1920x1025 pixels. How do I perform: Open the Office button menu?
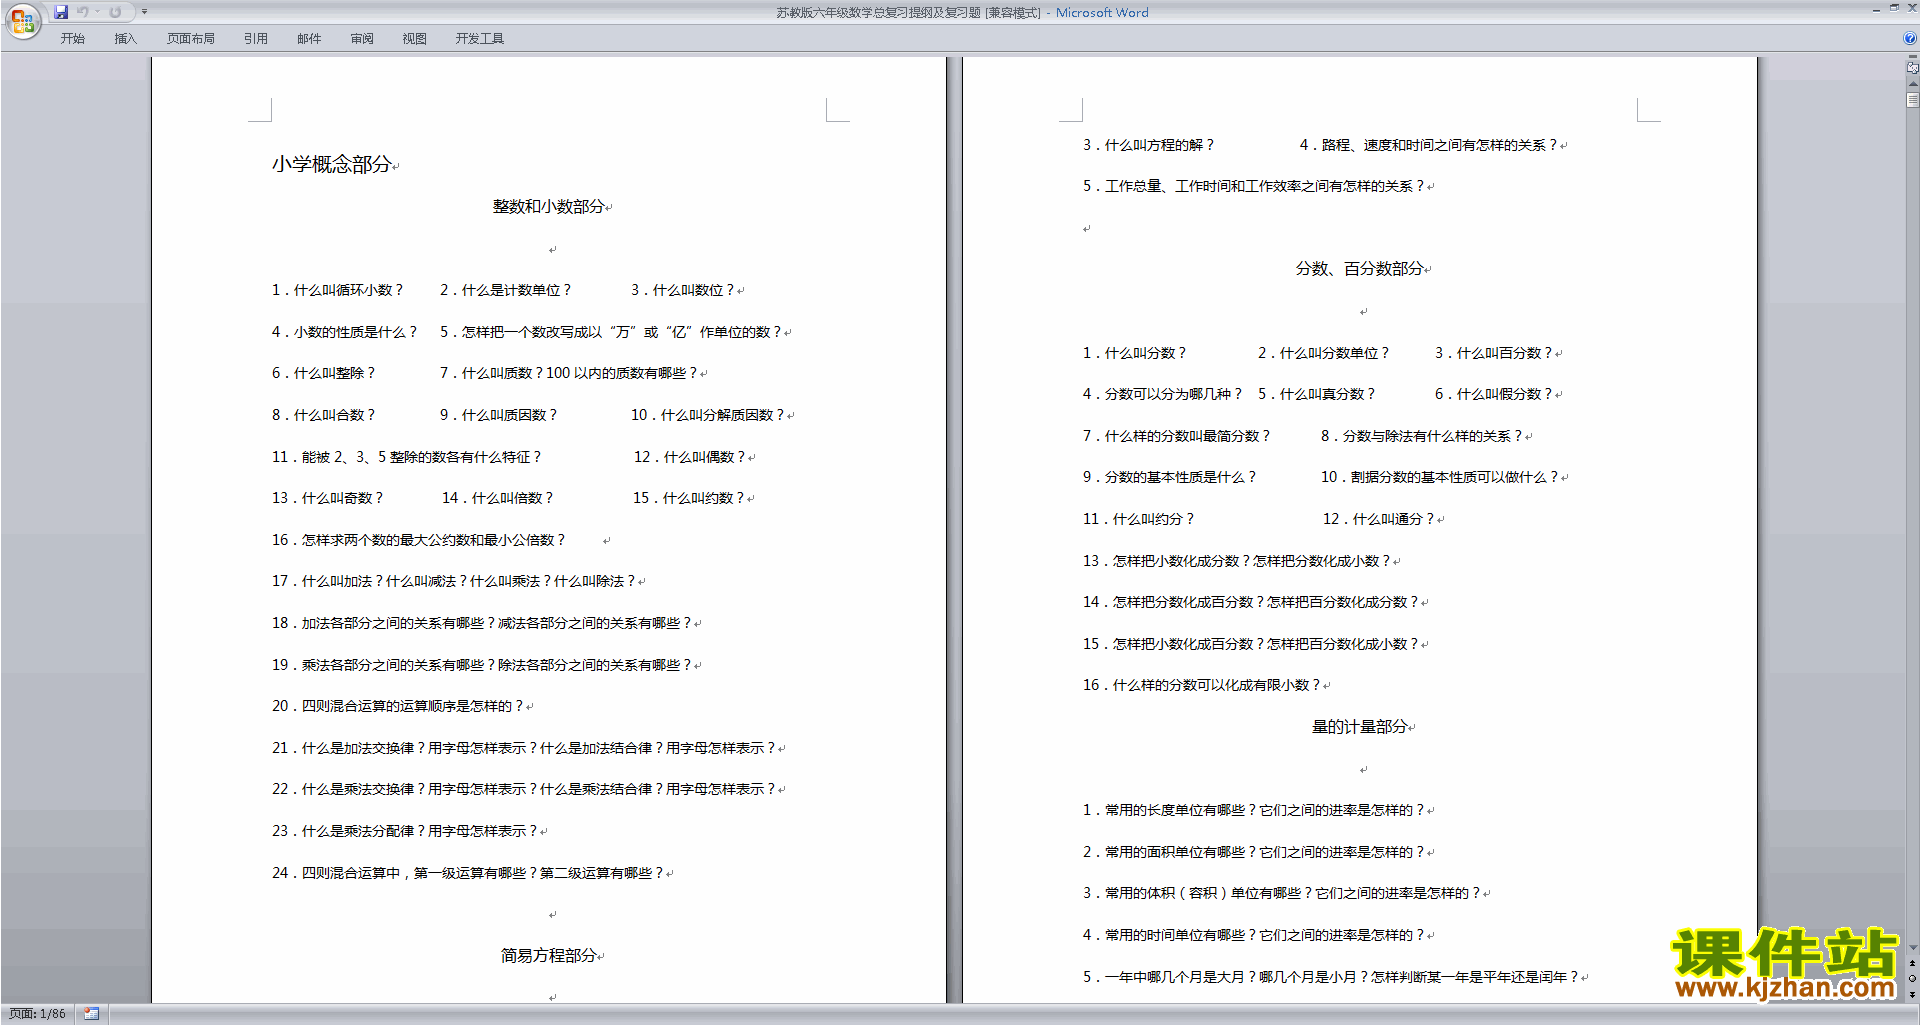[22, 21]
